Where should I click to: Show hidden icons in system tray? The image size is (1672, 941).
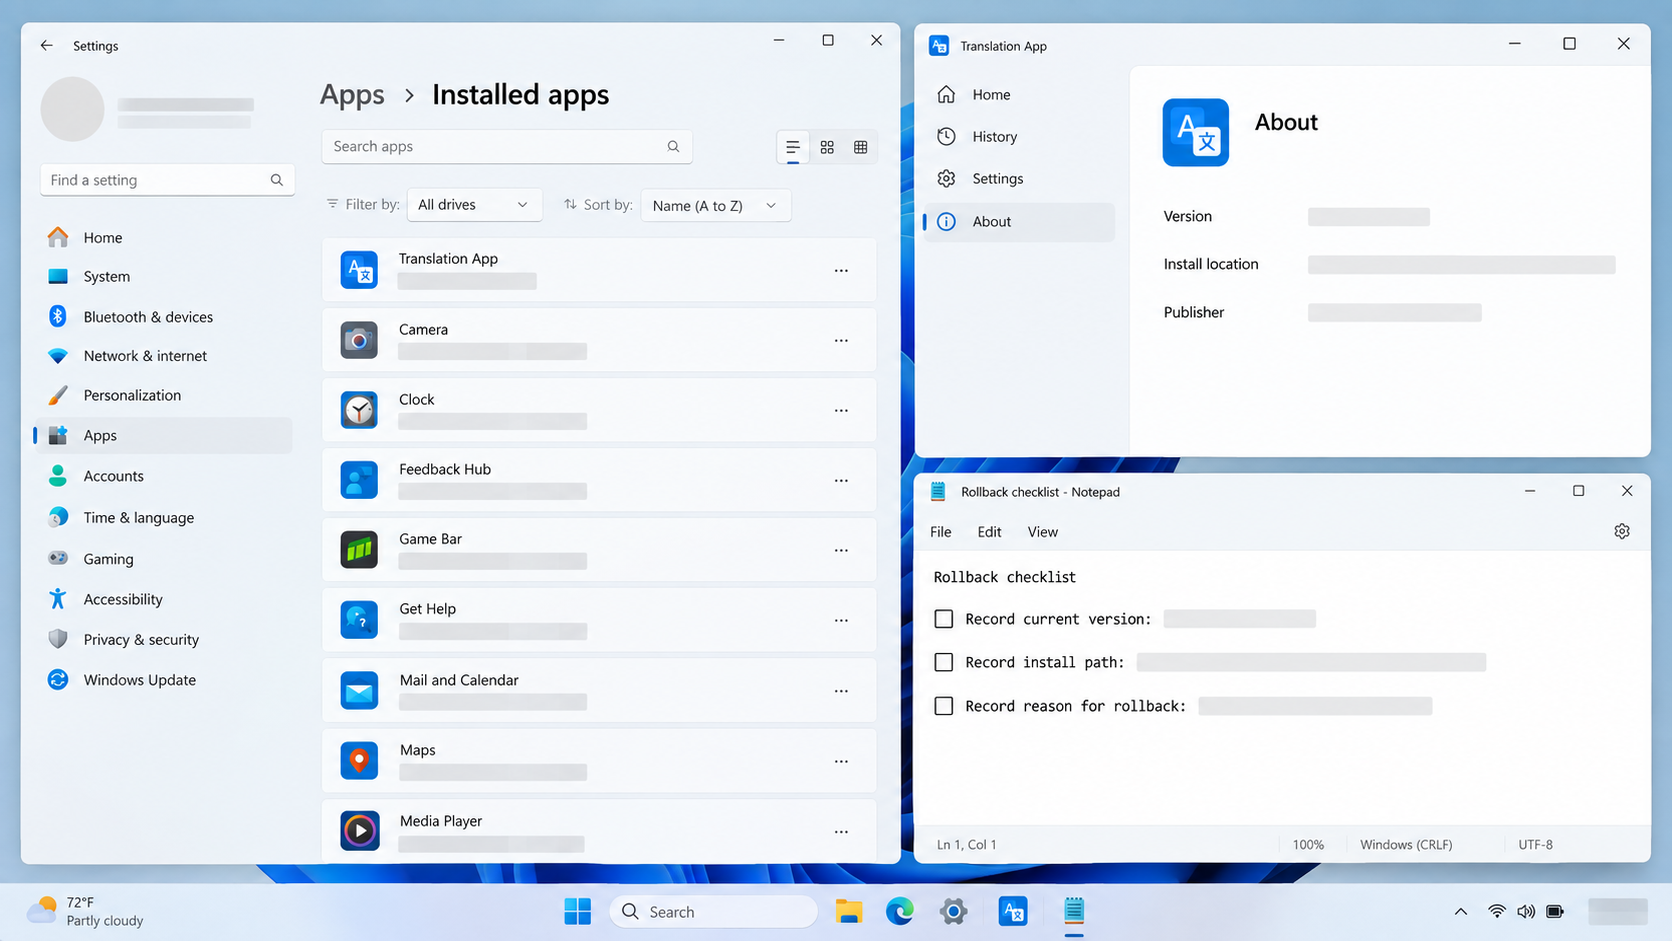click(x=1461, y=911)
